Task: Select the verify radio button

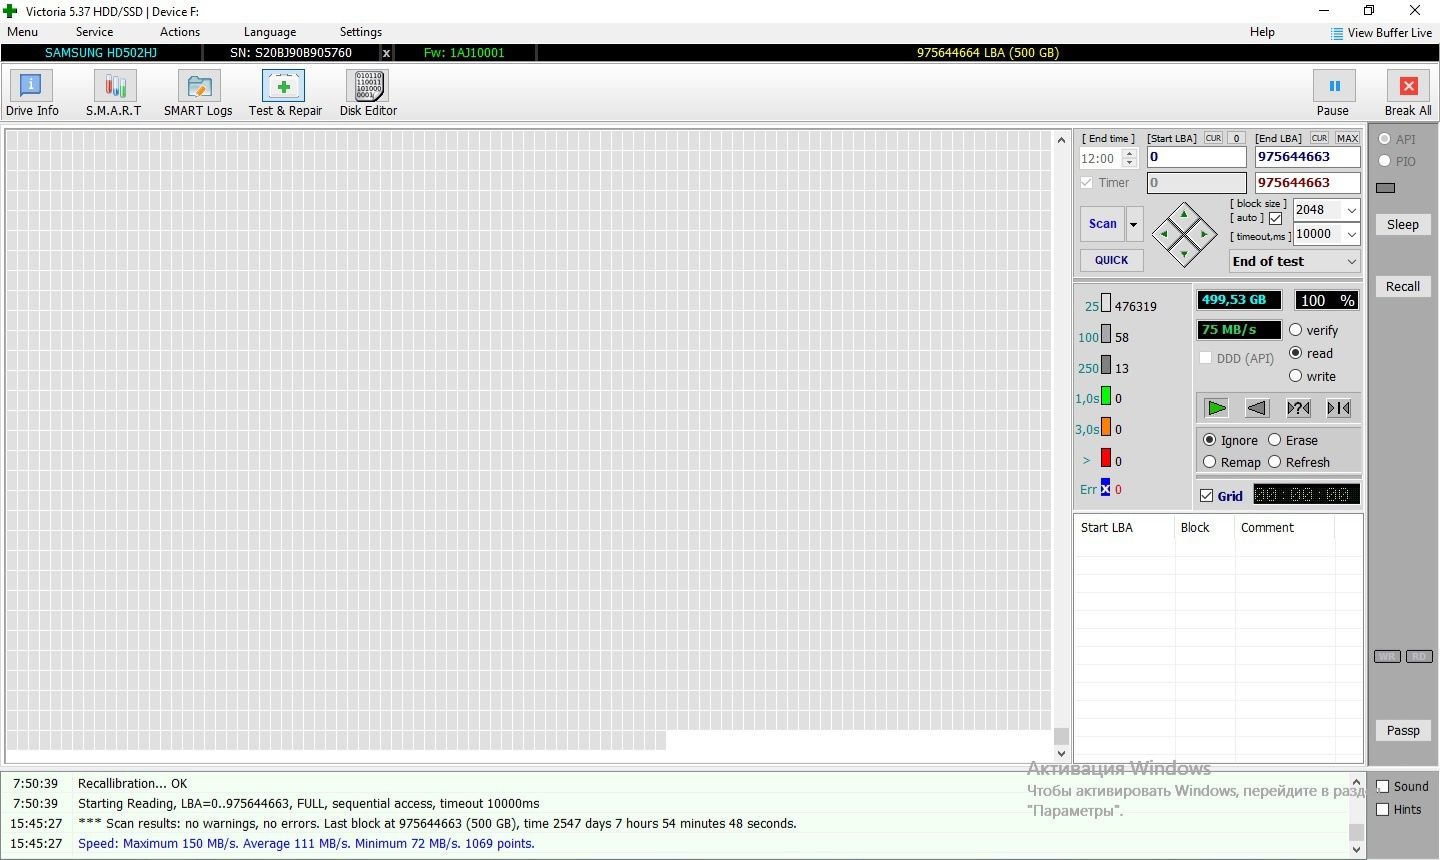Action: coord(1295,330)
